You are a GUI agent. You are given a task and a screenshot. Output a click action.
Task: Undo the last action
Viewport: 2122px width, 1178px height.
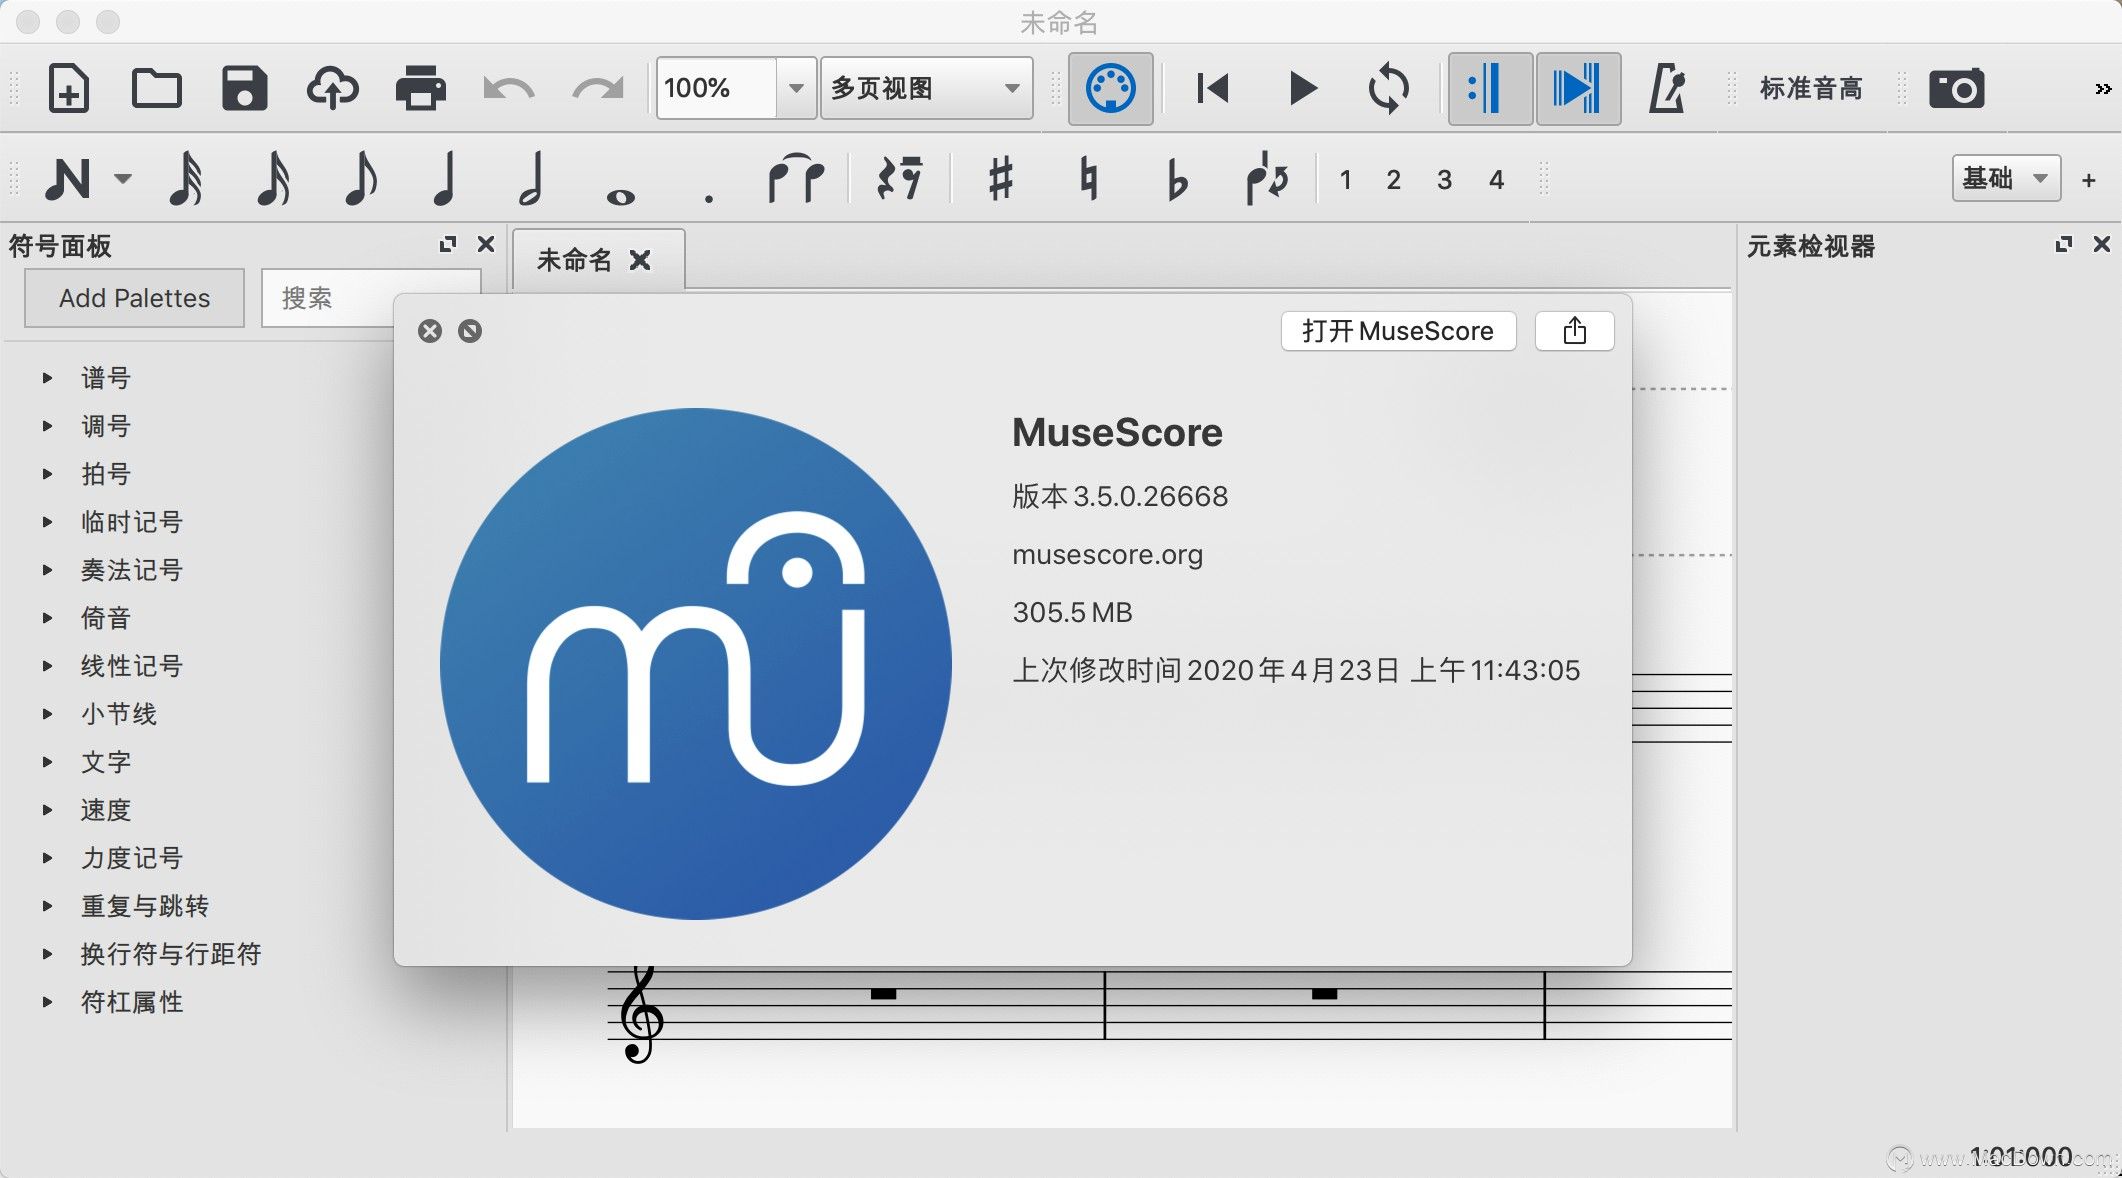tap(508, 89)
